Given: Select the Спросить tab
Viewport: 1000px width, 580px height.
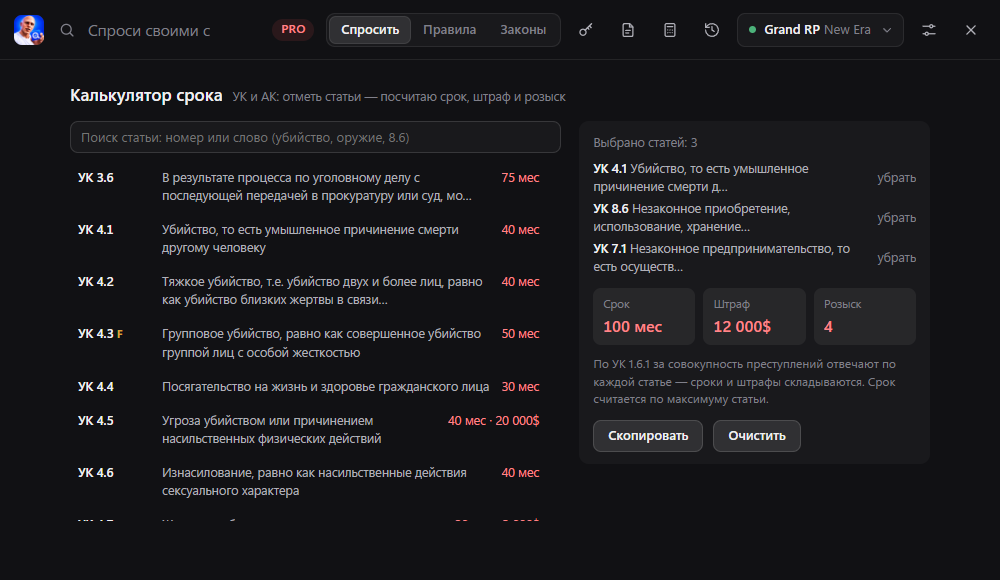Looking at the screenshot, I should tap(370, 30).
